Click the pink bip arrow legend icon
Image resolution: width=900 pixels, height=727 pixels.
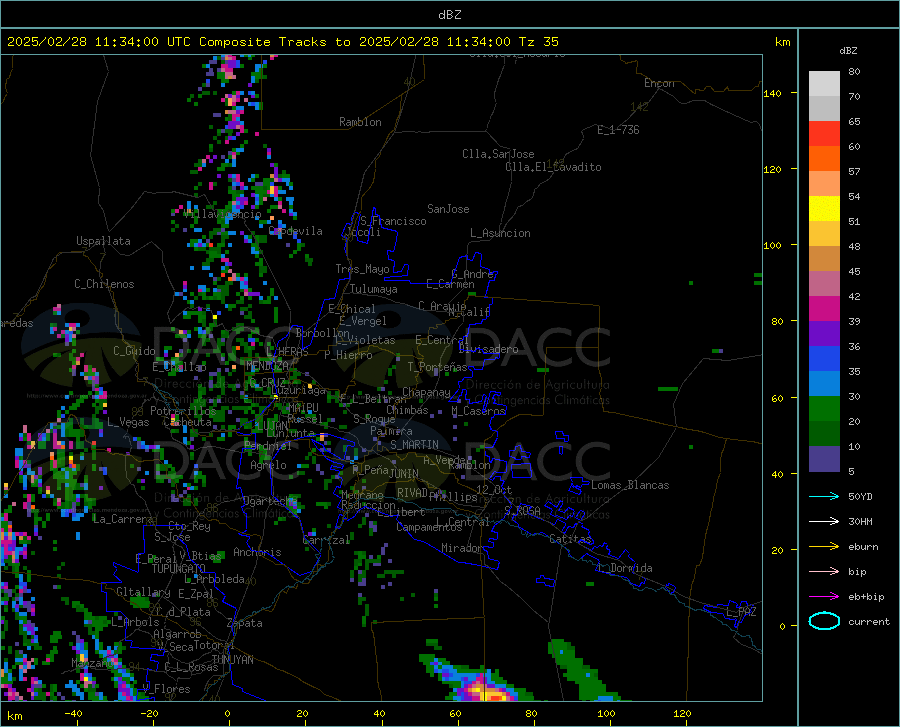[x=824, y=572]
